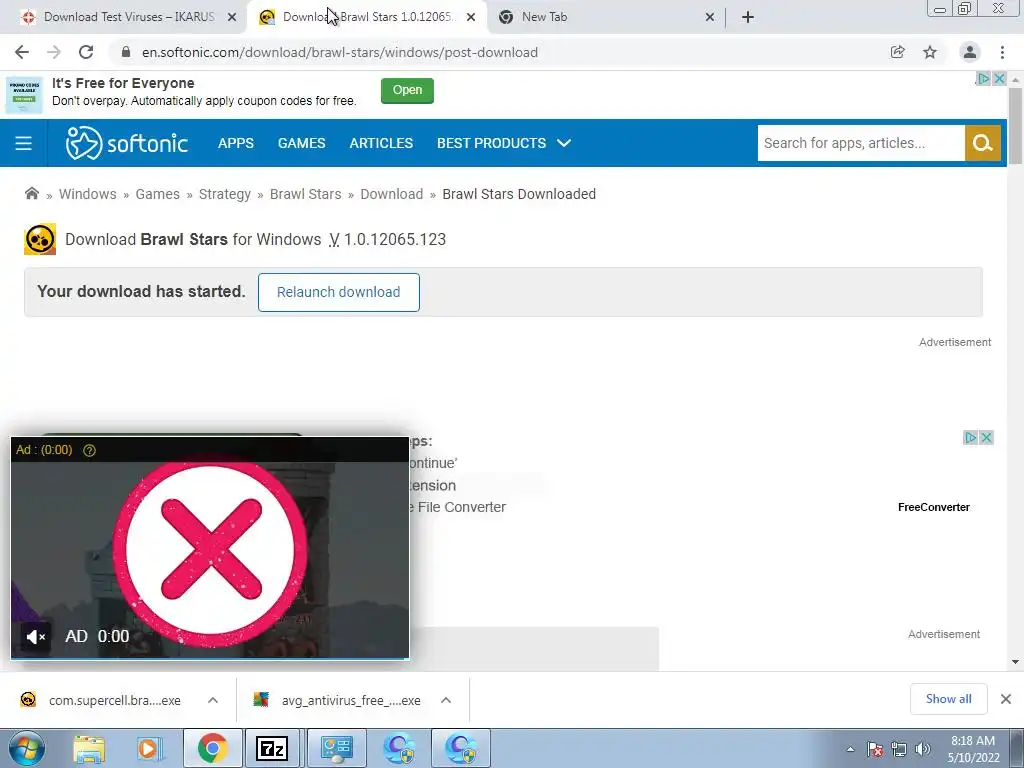Expand the BEST PRODUCTS dropdown
This screenshot has width=1024, height=768.
pyautogui.click(x=504, y=143)
